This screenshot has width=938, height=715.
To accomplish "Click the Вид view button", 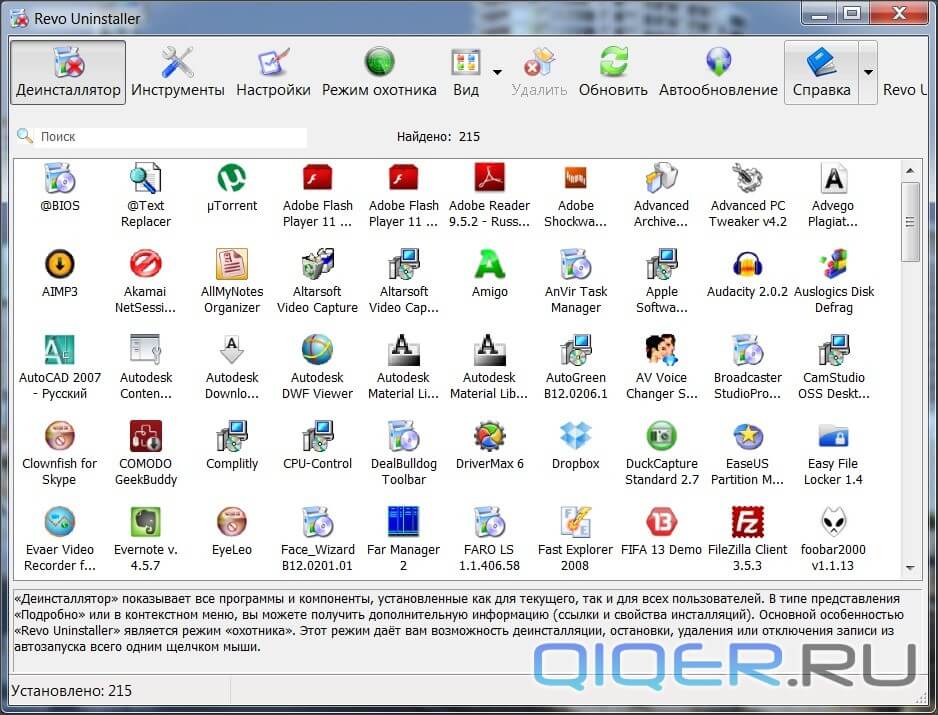I will [466, 72].
